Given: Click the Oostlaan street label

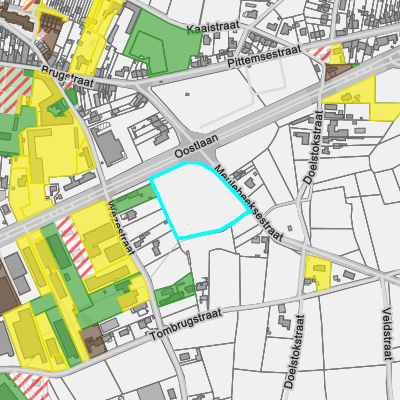Looking at the screenshot, I should coord(197,146).
